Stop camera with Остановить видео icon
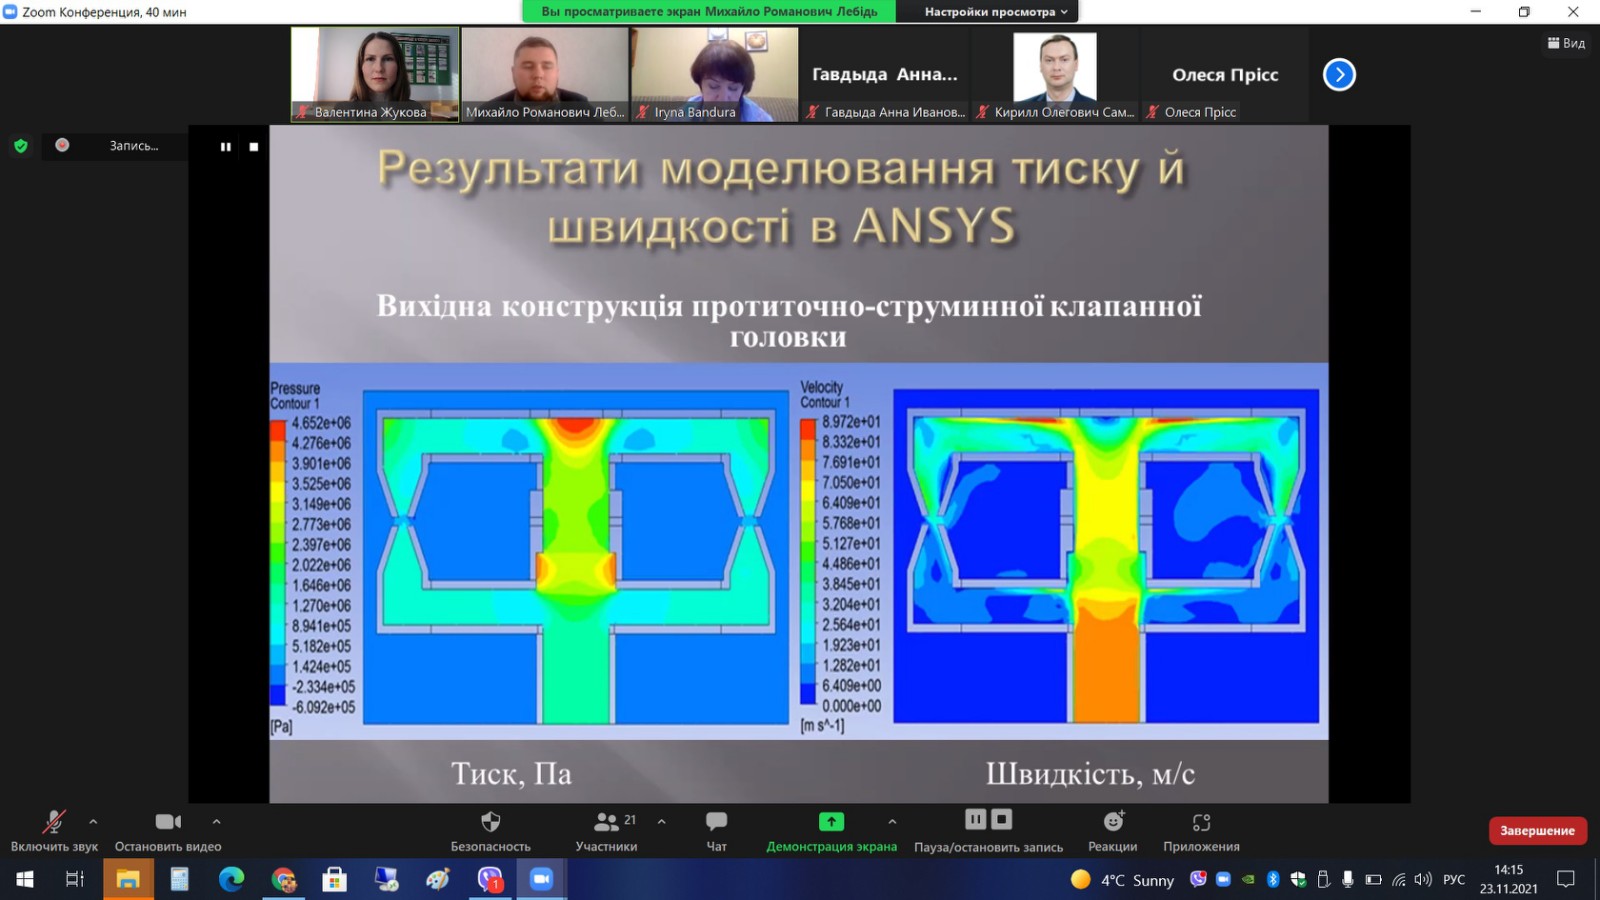This screenshot has height=900, width=1600. 168,822
